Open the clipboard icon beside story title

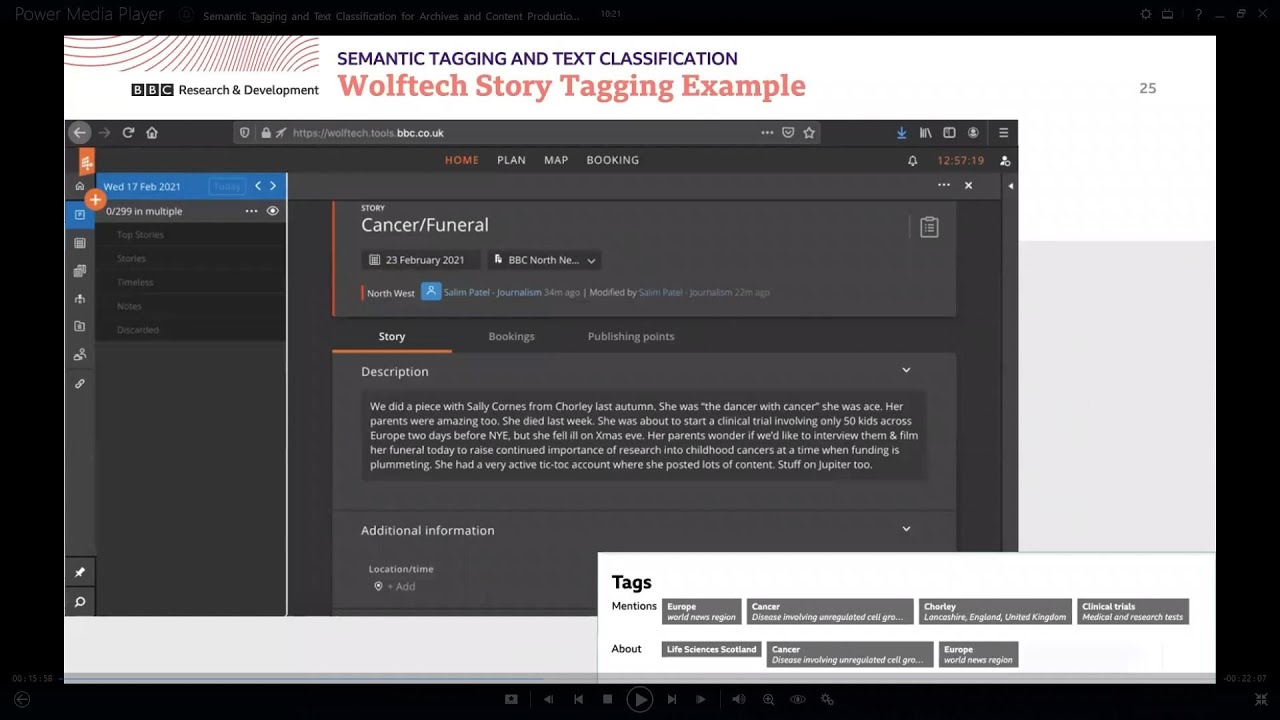[x=929, y=227]
